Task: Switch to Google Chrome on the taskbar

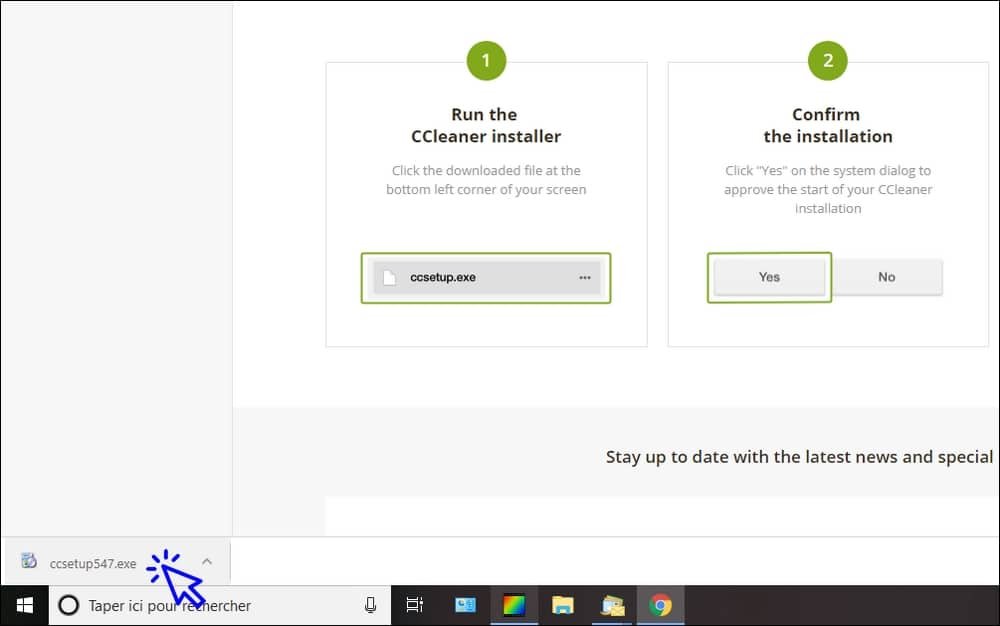Action: point(660,605)
